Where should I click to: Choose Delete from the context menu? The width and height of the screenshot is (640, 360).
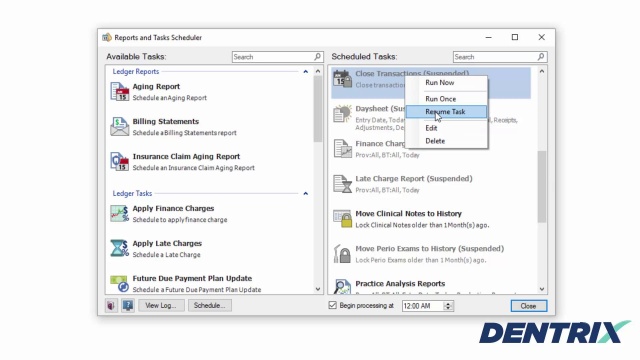coord(435,141)
